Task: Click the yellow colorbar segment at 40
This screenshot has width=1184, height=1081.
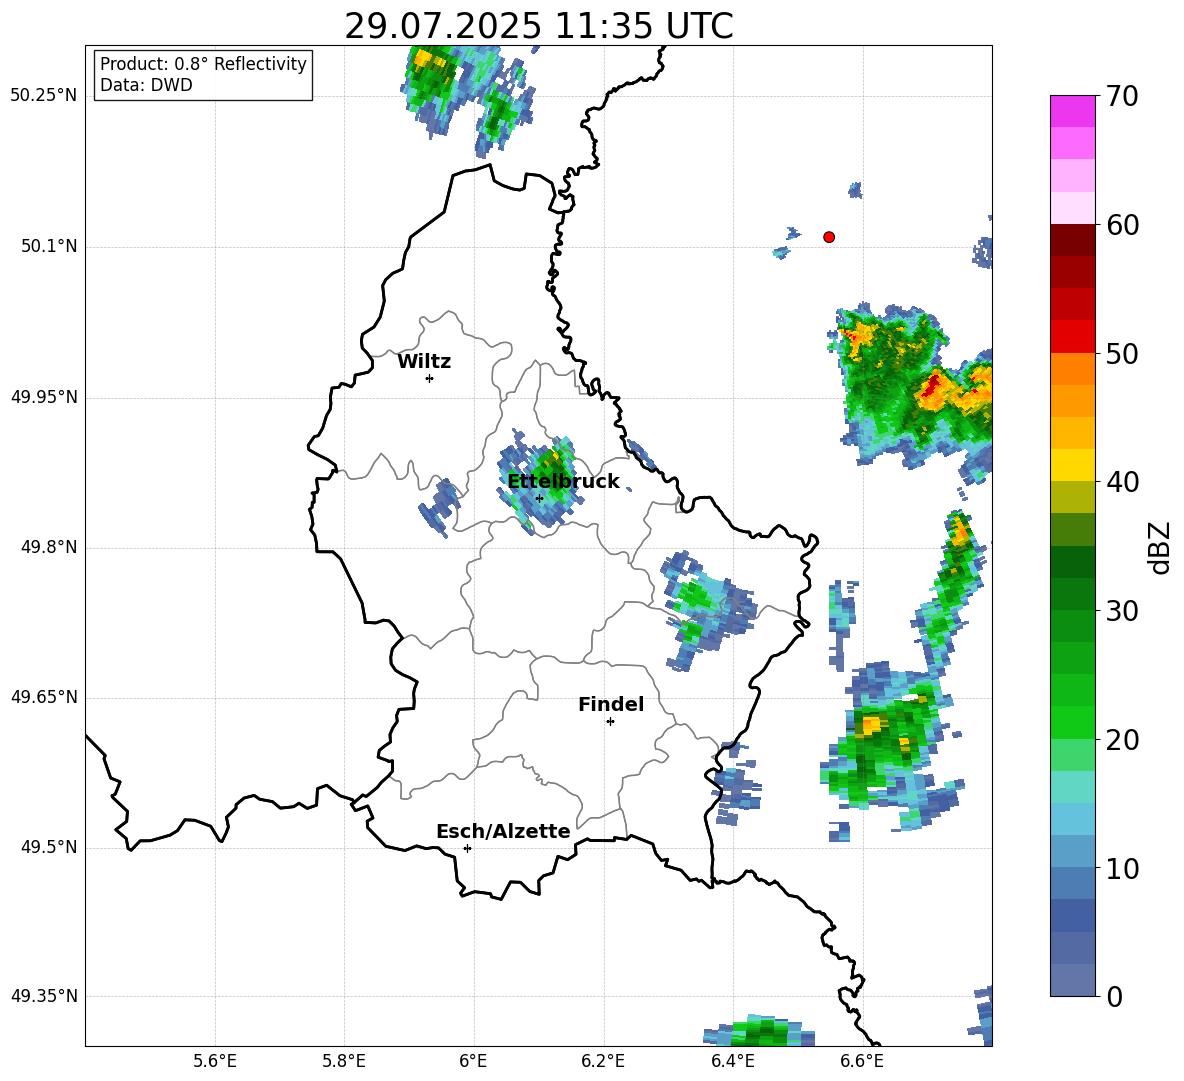Action: [1072, 465]
